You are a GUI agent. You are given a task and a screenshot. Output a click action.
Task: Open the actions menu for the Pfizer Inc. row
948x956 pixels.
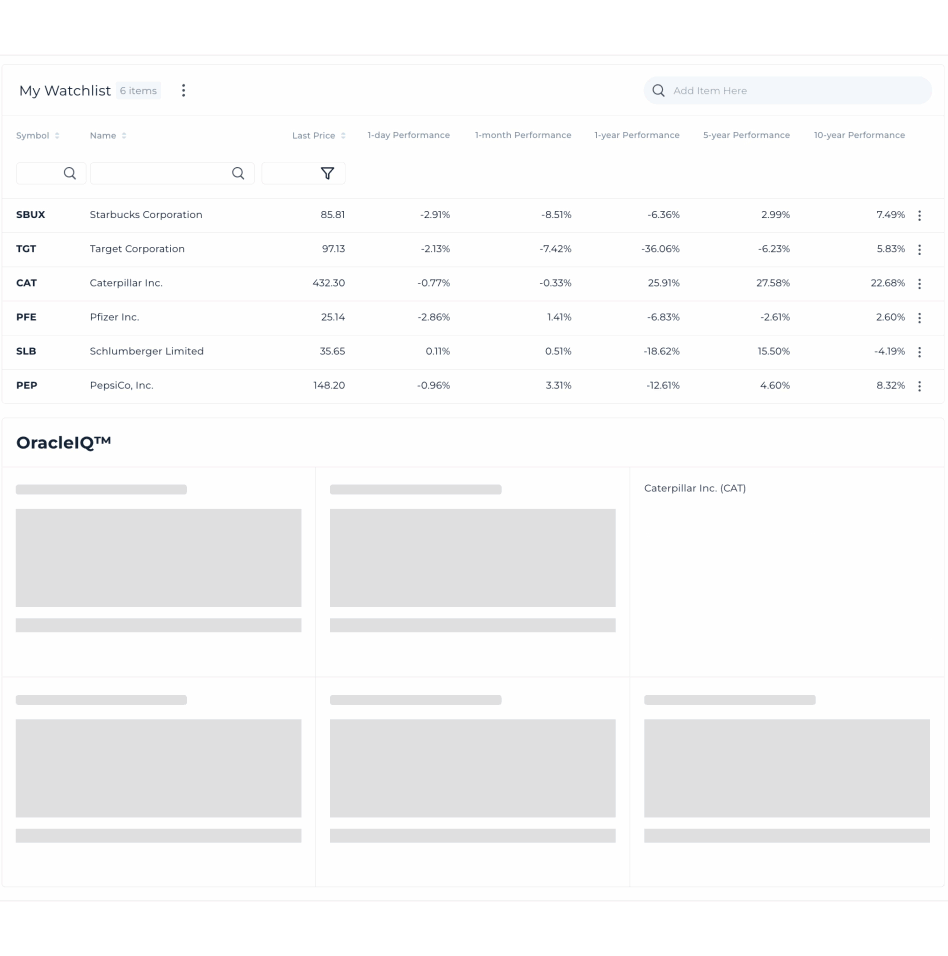click(x=920, y=317)
